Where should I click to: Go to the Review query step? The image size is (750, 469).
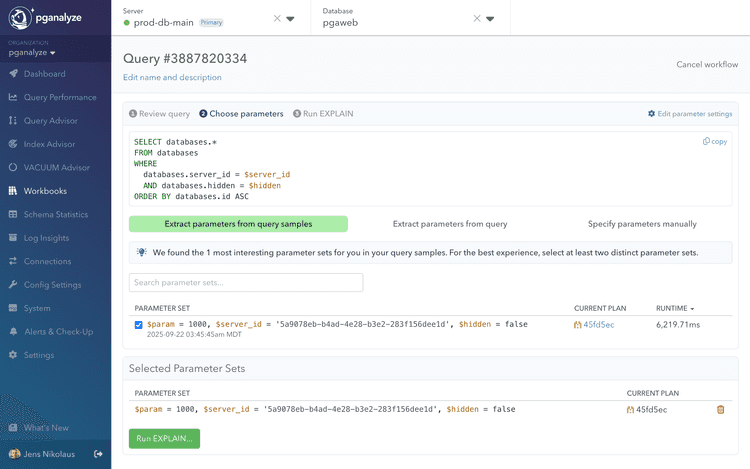pos(159,114)
